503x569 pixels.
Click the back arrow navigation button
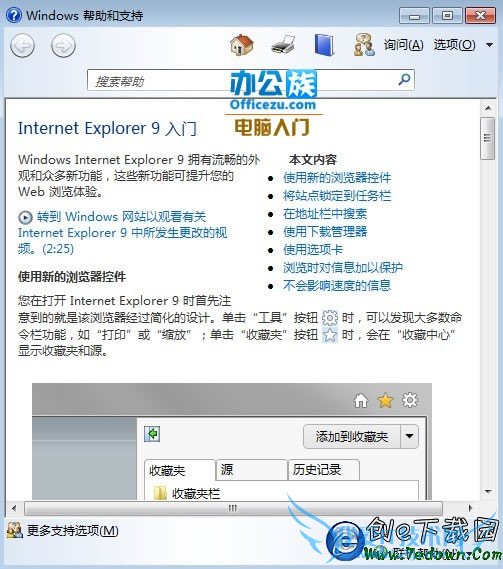click(x=23, y=46)
